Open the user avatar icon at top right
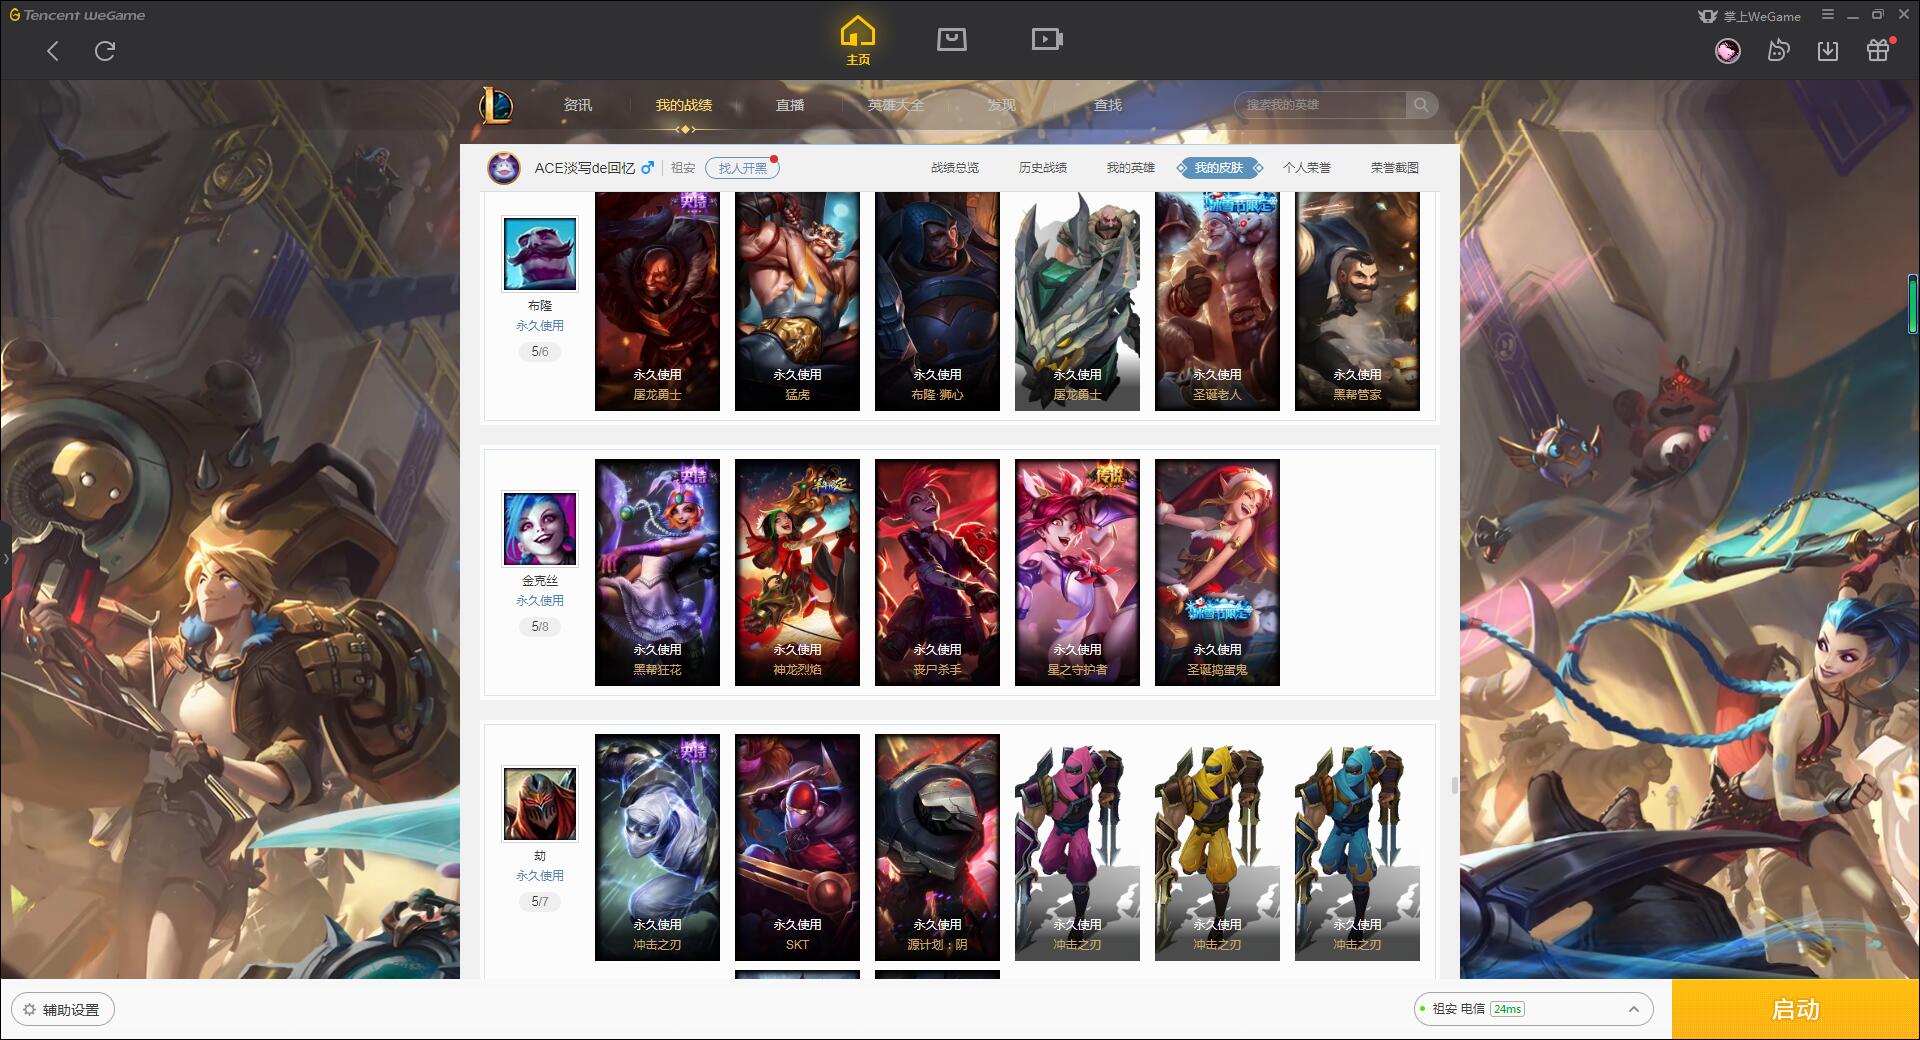Screen dimensions: 1920x1040 [x=1727, y=51]
